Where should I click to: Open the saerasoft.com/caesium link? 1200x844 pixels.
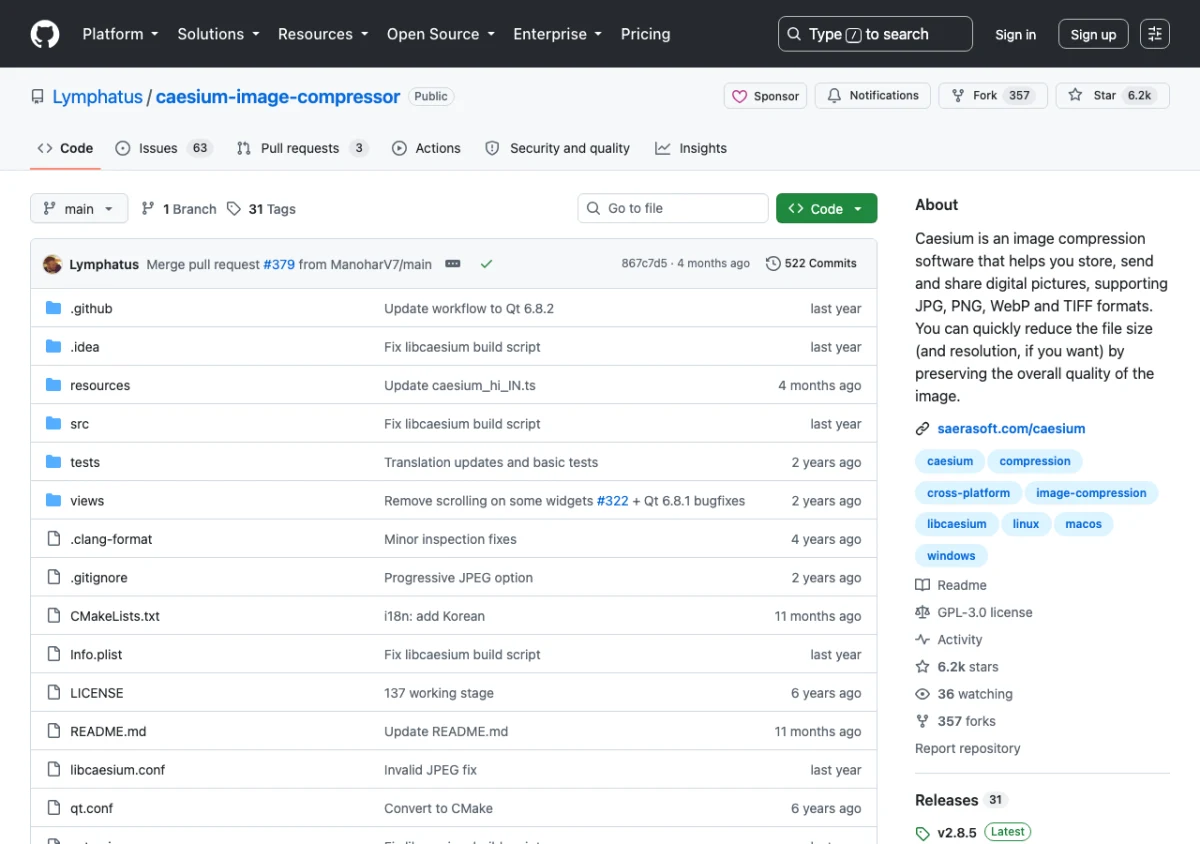pos(1011,429)
